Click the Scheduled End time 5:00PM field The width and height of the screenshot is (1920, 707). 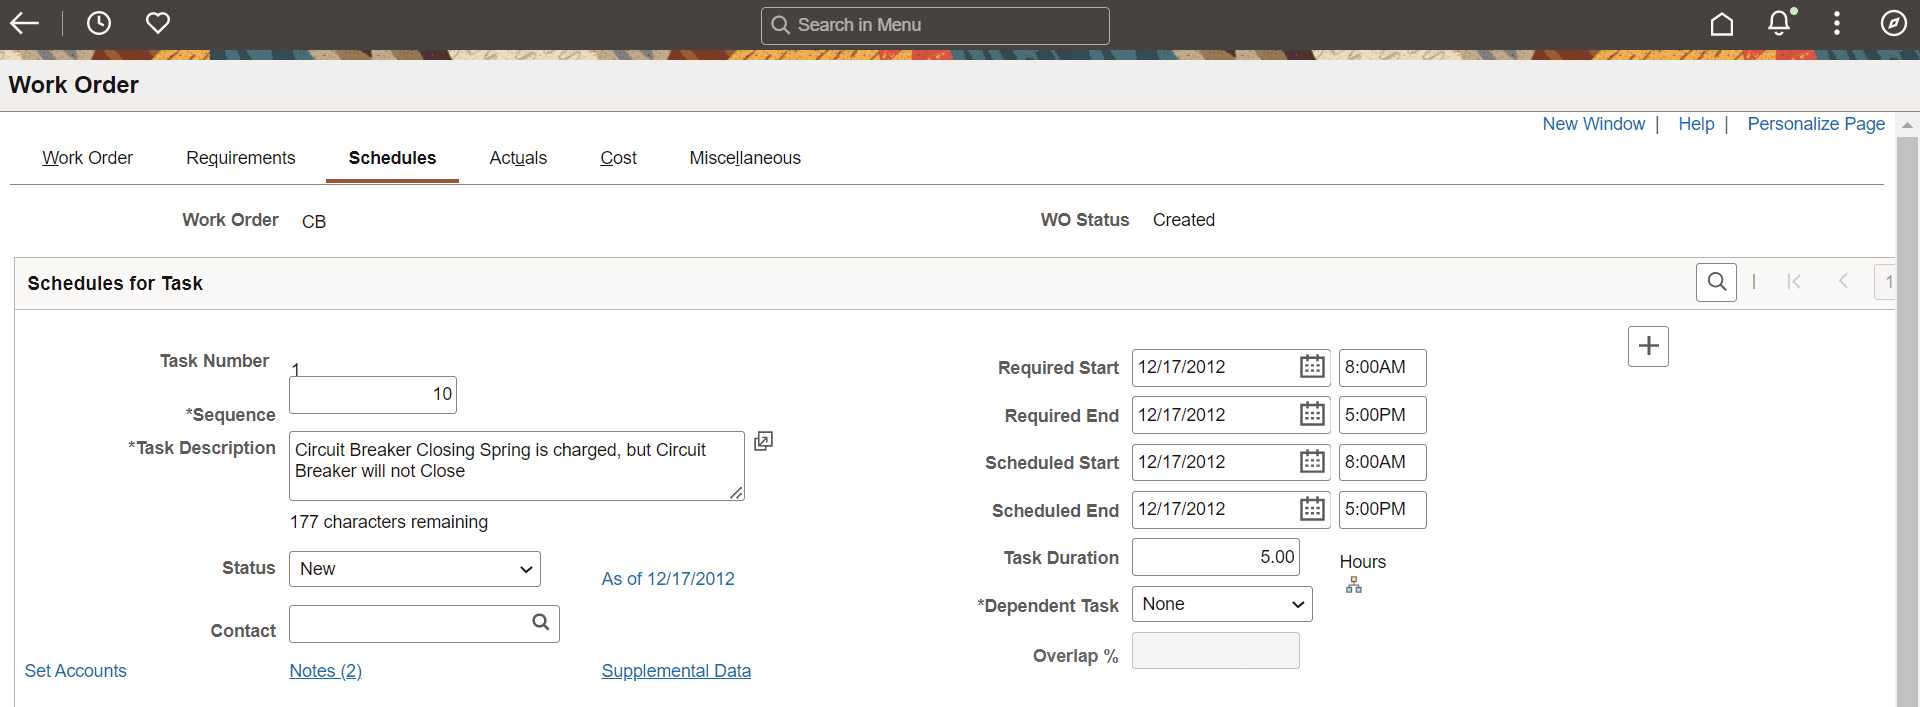(1383, 509)
